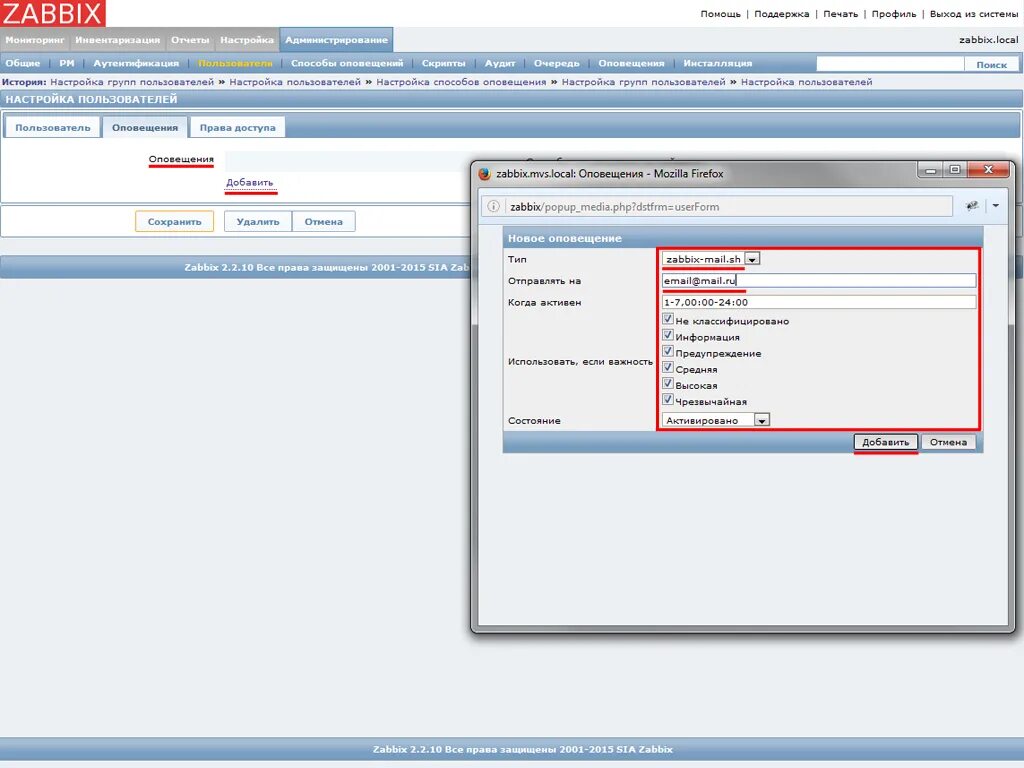Viewport: 1024px width, 768px height.
Task: Open Скрипты submenu item
Action: point(443,63)
